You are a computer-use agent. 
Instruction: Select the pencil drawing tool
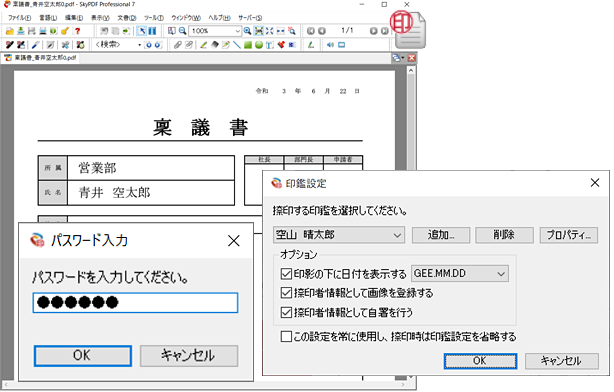pos(204,45)
